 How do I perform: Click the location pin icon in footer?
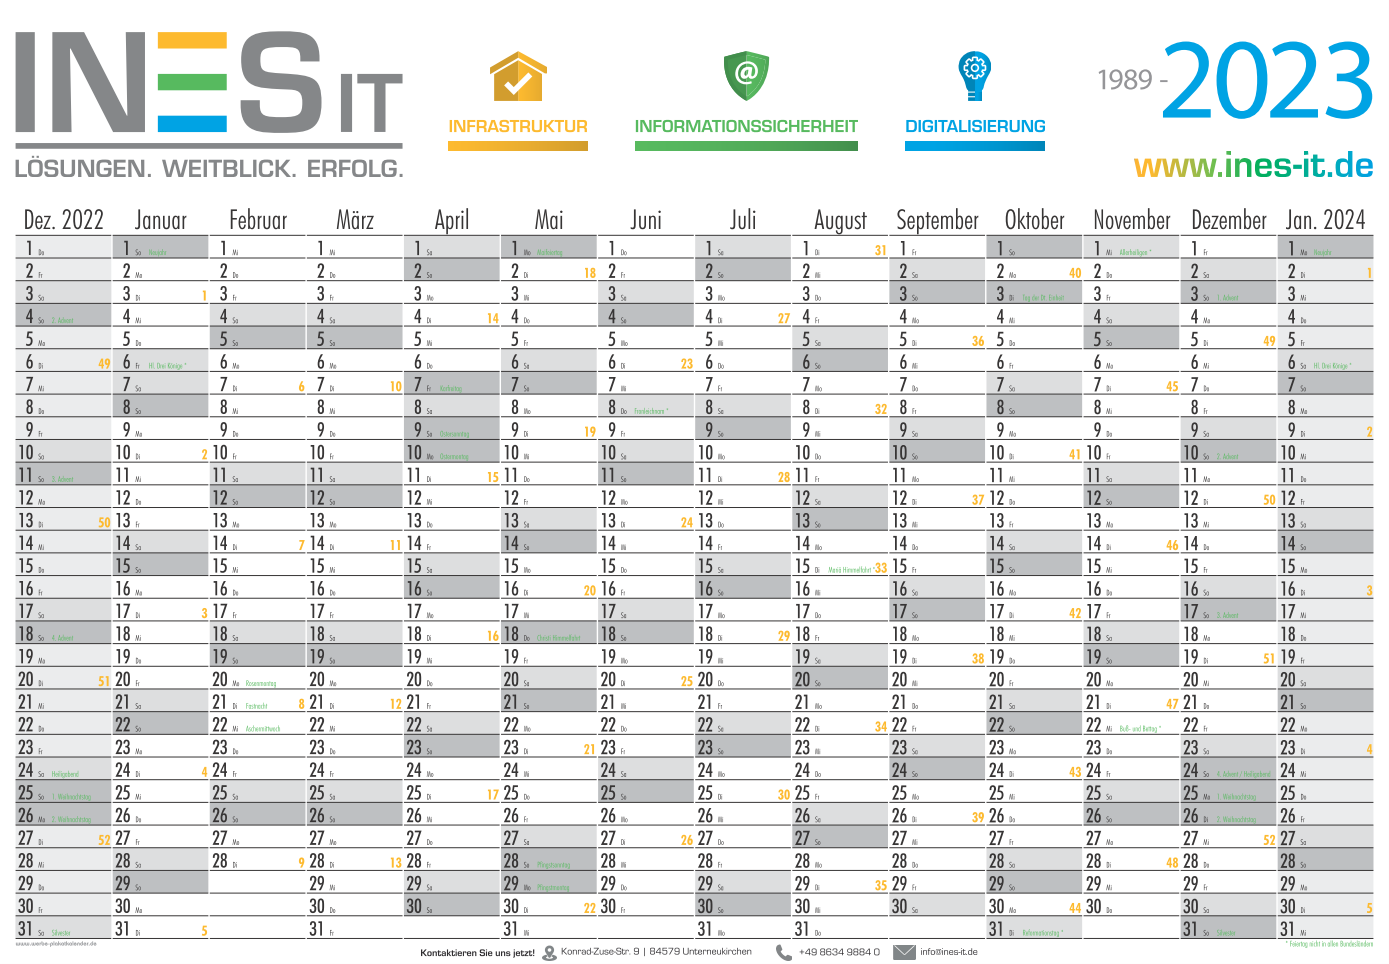549,953
